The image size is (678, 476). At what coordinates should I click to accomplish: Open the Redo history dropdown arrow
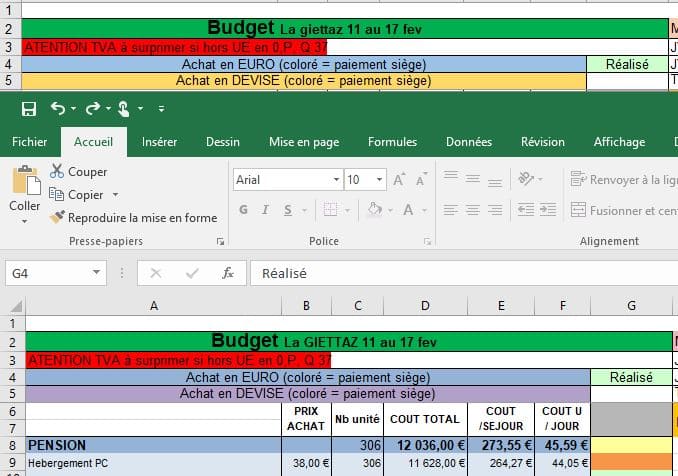pos(108,109)
